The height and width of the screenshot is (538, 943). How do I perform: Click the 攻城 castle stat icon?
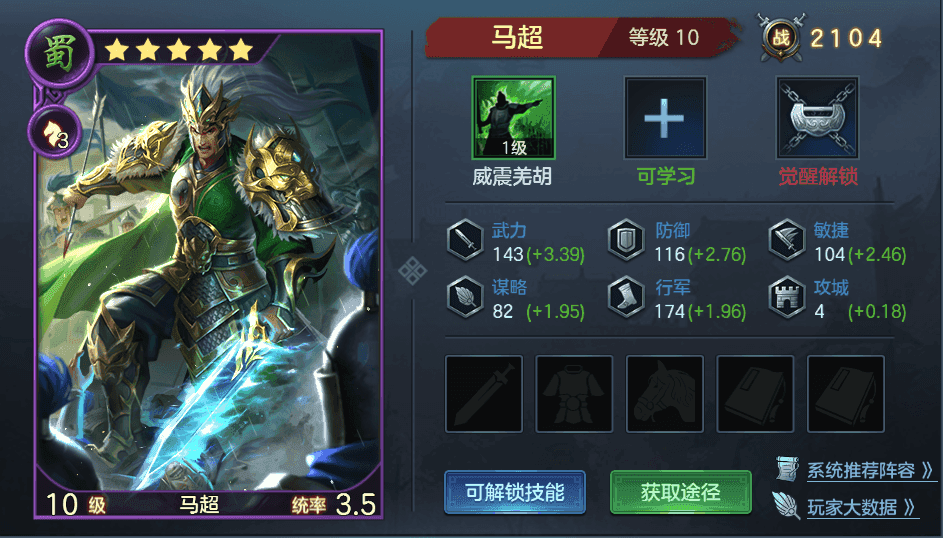(787, 298)
